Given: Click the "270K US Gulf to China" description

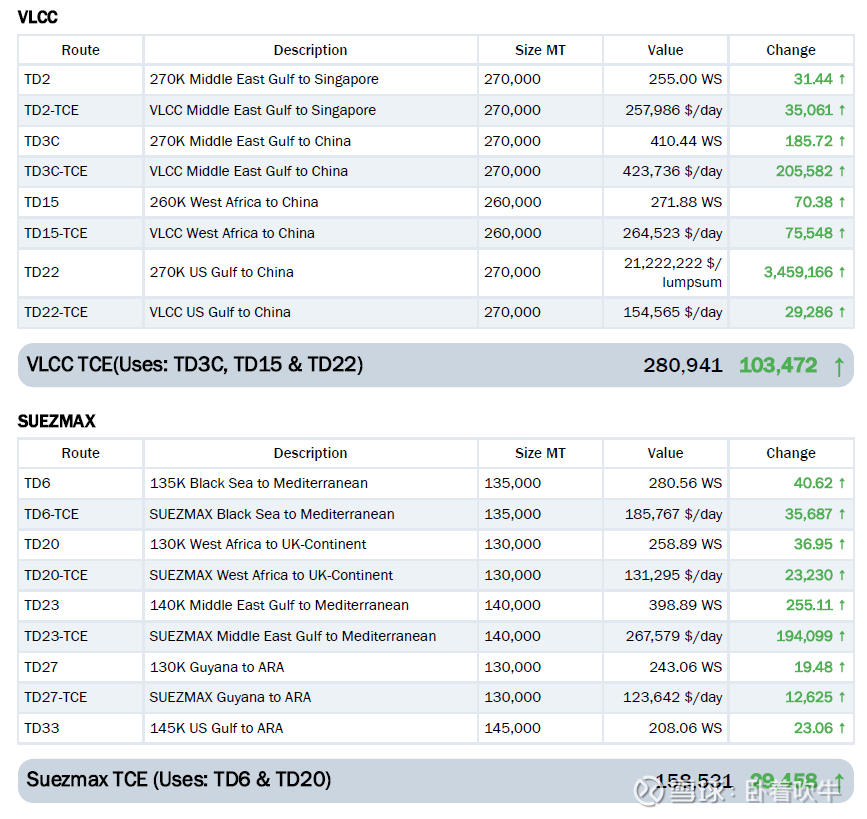Looking at the screenshot, I should coord(221,272).
